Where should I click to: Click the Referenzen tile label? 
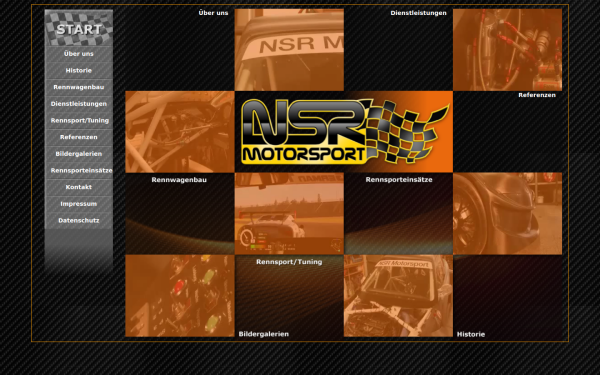coord(537,95)
